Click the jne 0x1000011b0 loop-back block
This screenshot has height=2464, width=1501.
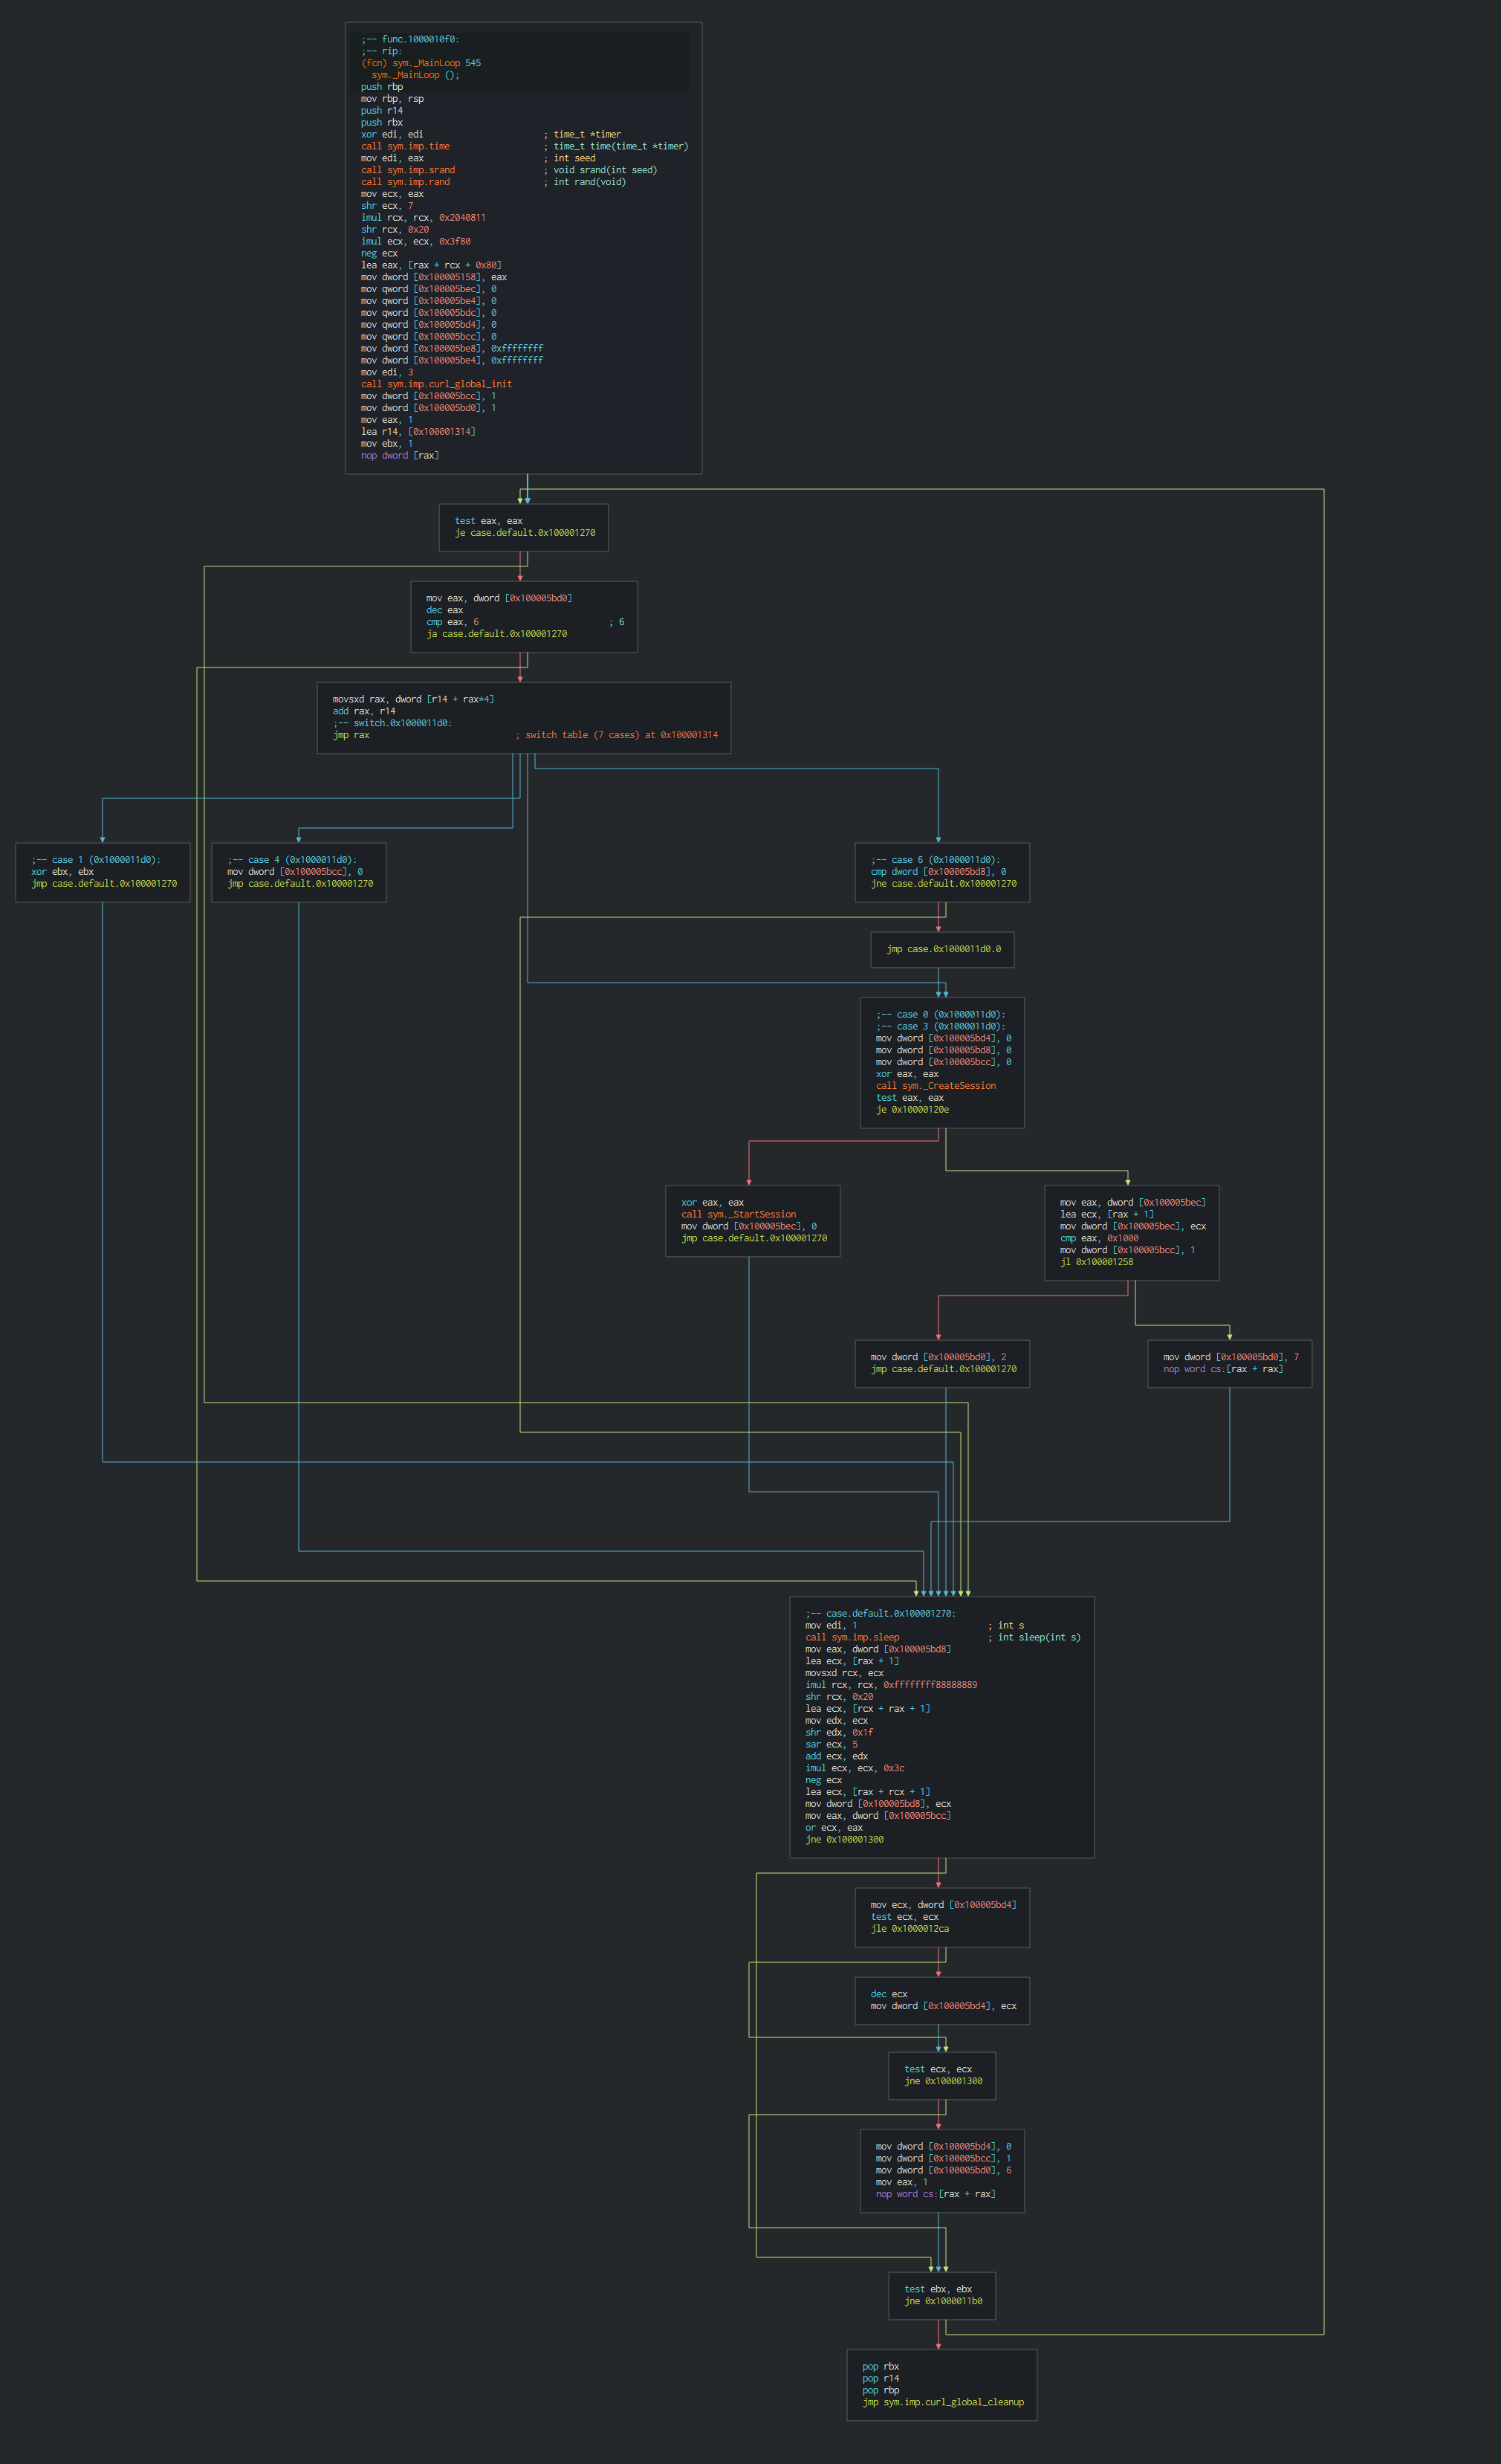click(942, 2295)
